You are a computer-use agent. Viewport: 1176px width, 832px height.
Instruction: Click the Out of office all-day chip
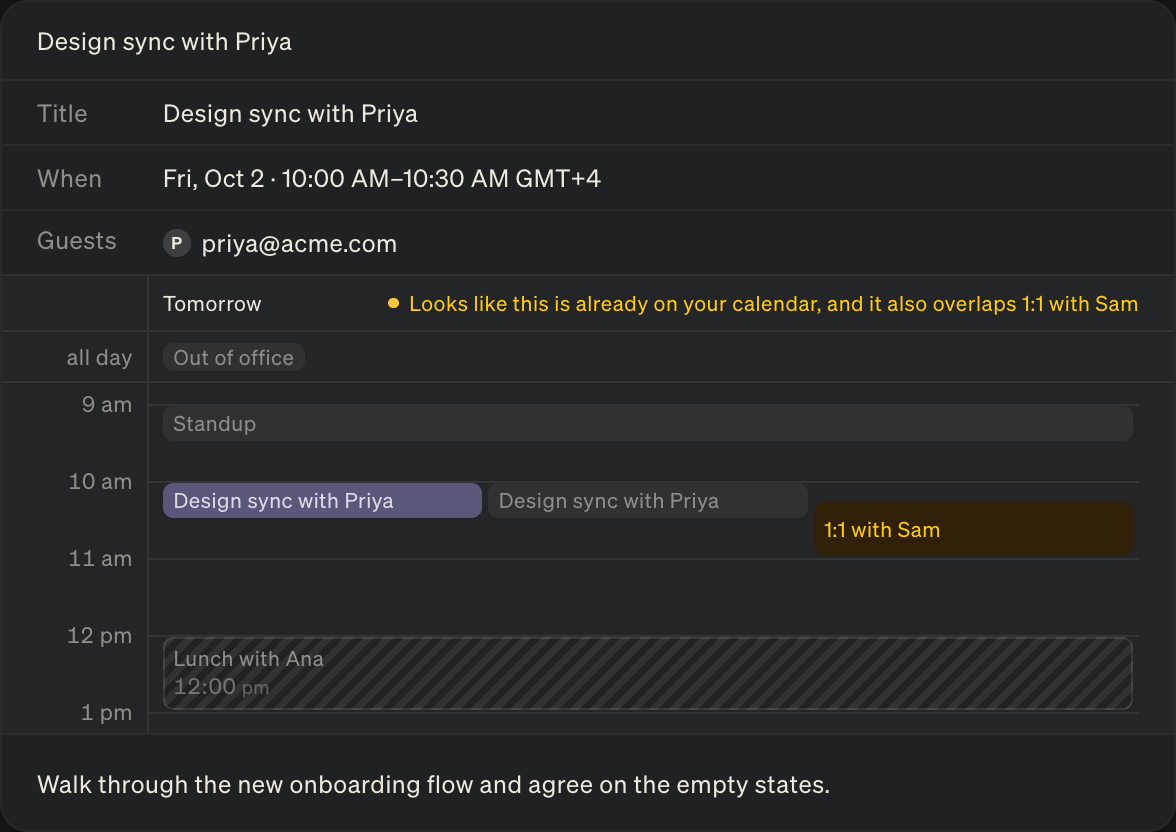(x=234, y=357)
